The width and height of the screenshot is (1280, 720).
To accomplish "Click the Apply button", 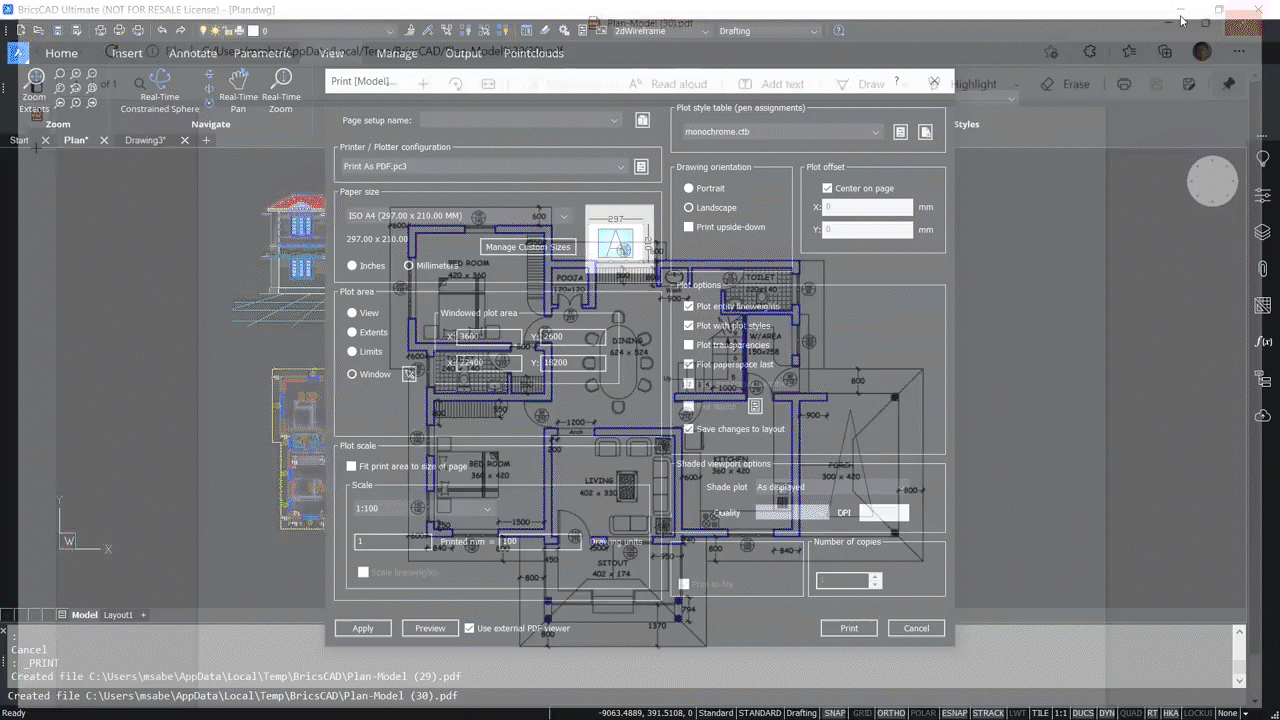I will 363,628.
